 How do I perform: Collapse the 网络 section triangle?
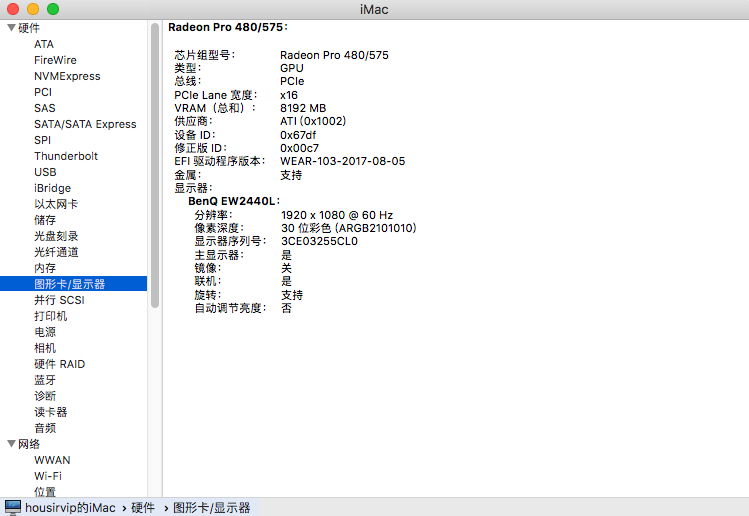click(11, 444)
